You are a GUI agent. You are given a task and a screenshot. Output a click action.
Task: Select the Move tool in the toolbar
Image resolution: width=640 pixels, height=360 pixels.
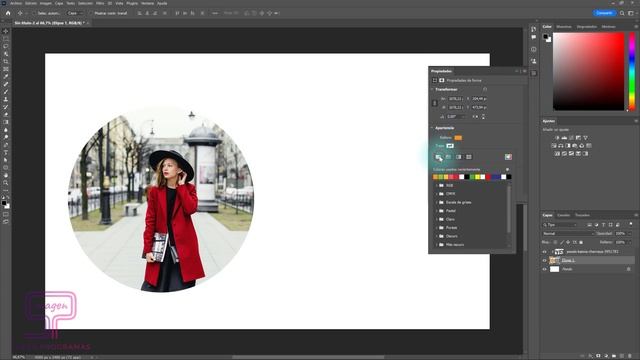(x=6, y=31)
